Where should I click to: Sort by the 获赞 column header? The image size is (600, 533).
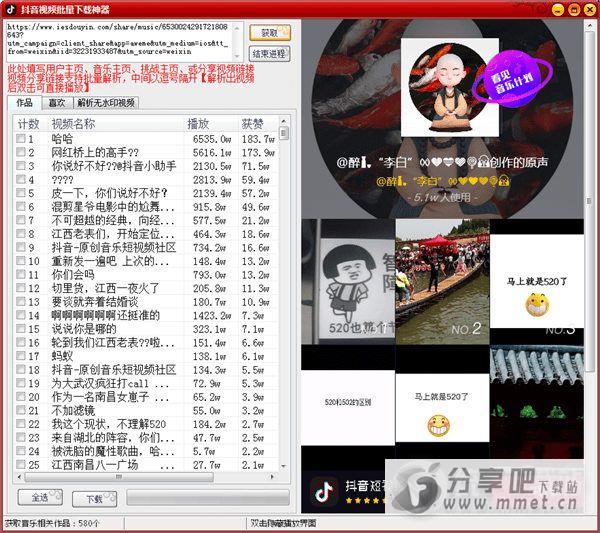258,124
